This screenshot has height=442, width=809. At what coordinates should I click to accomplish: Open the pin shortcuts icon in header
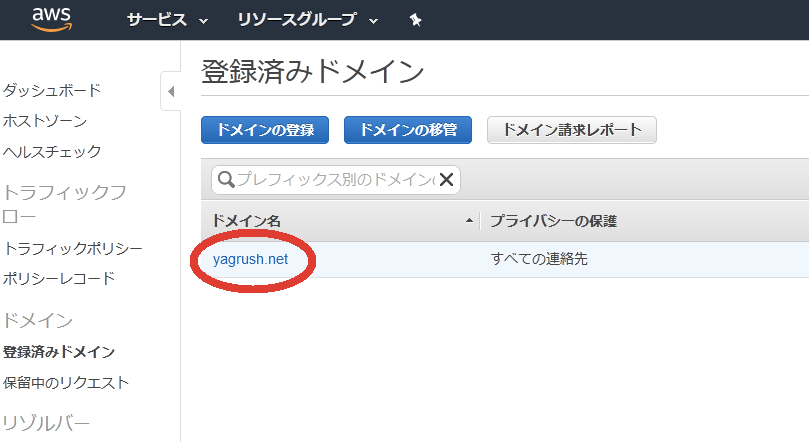tap(415, 20)
